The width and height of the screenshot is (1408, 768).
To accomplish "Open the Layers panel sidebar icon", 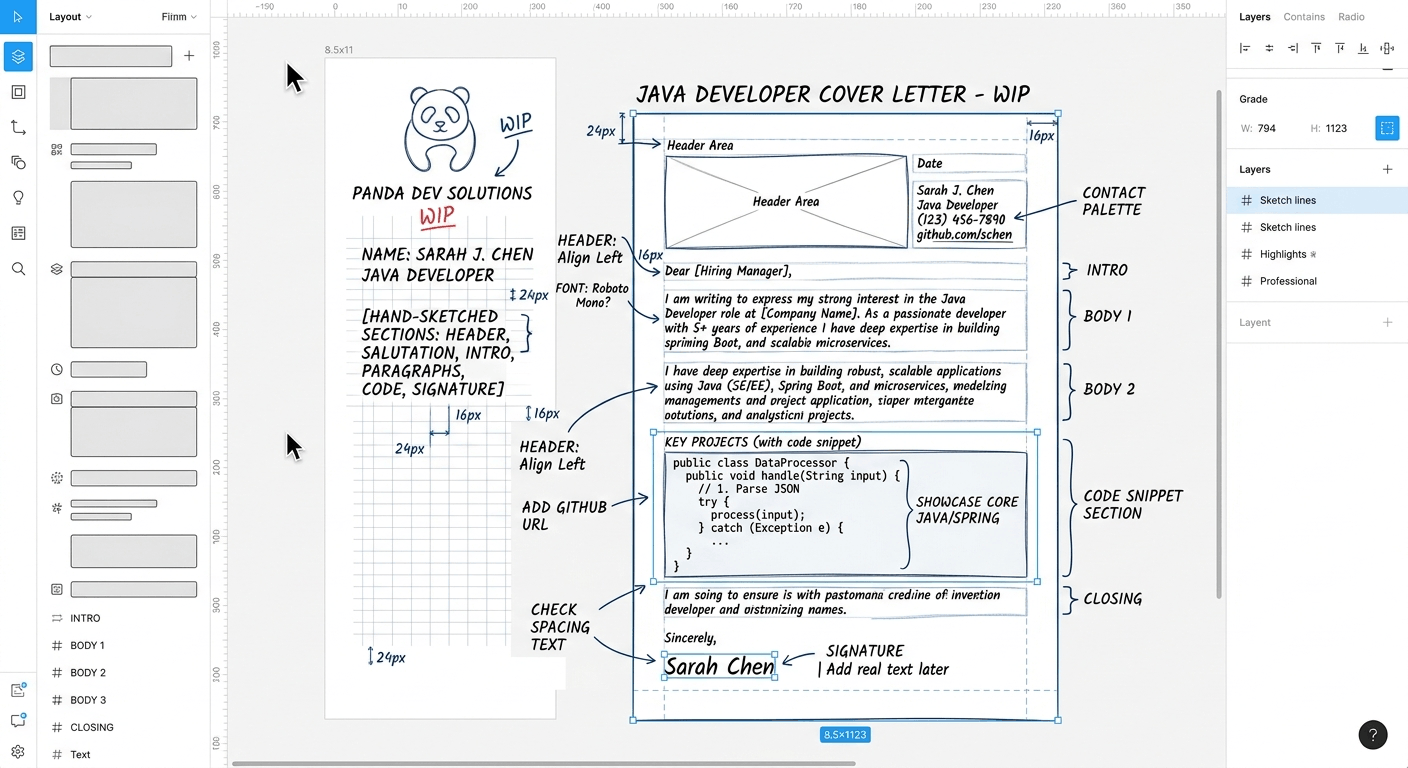I will 18,56.
